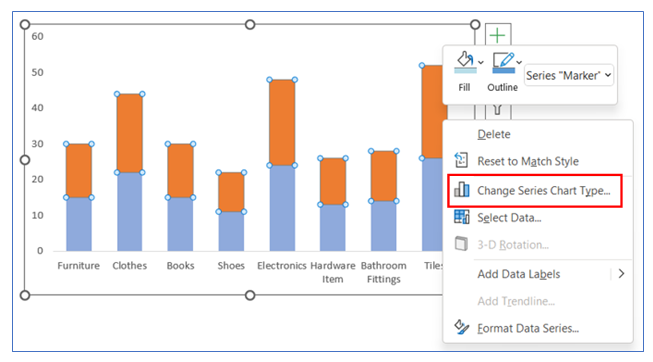Click the Change Series Chart Type icon
Image resolution: width=653 pixels, height=362 pixels.
[x=462, y=190]
